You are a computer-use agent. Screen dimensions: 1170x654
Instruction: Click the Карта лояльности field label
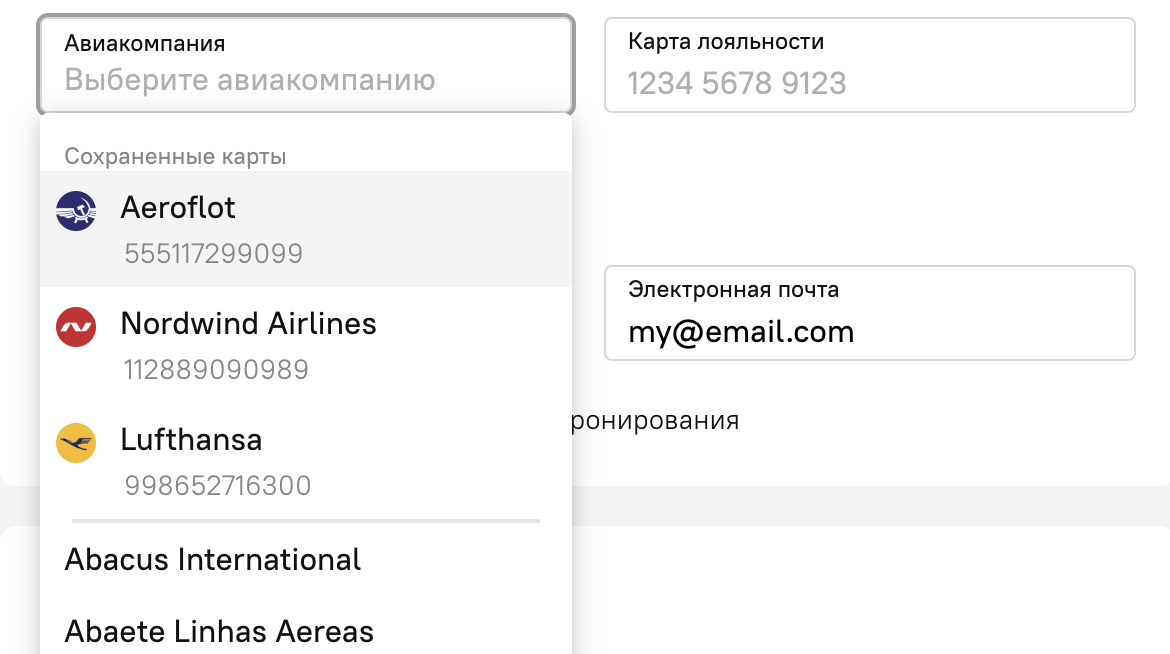click(x=726, y=42)
